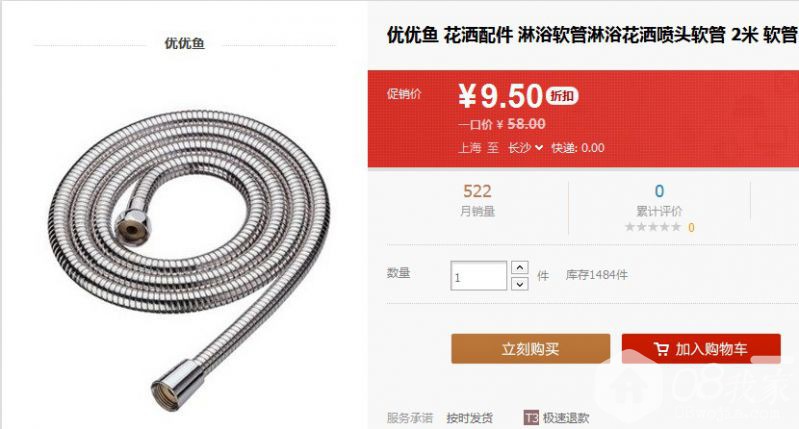This screenshot has height=429, width=799.
Task: Click the ¥9.50 promotional price
Action: coord(500,96)
